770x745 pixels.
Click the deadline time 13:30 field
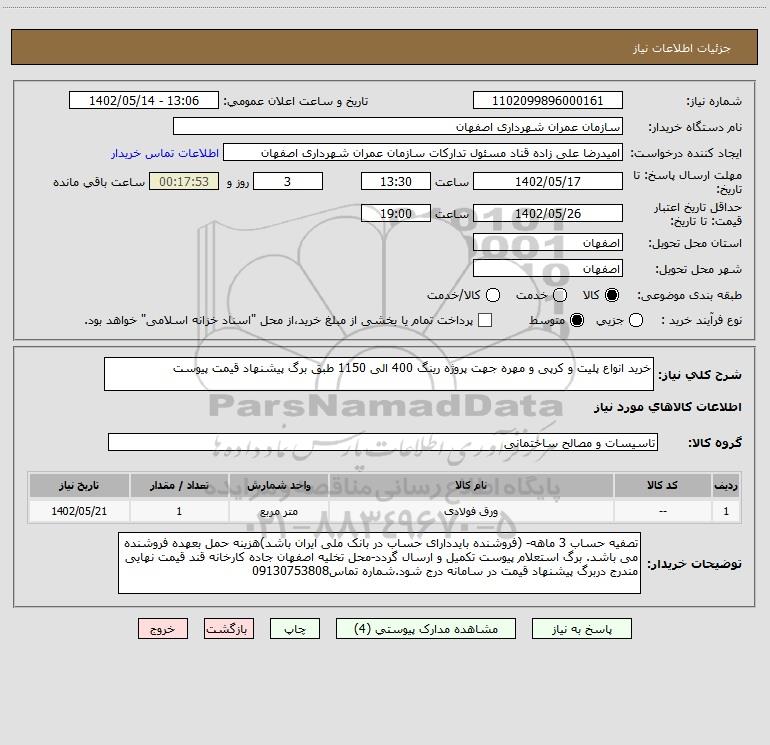click(396, 181)
